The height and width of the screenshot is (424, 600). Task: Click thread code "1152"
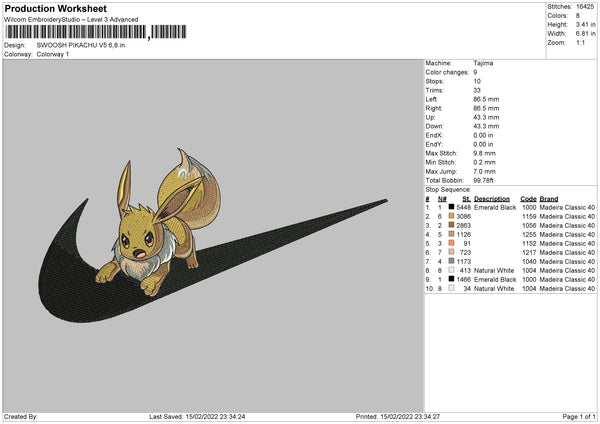pyautogui.click(x=529, y=243)
